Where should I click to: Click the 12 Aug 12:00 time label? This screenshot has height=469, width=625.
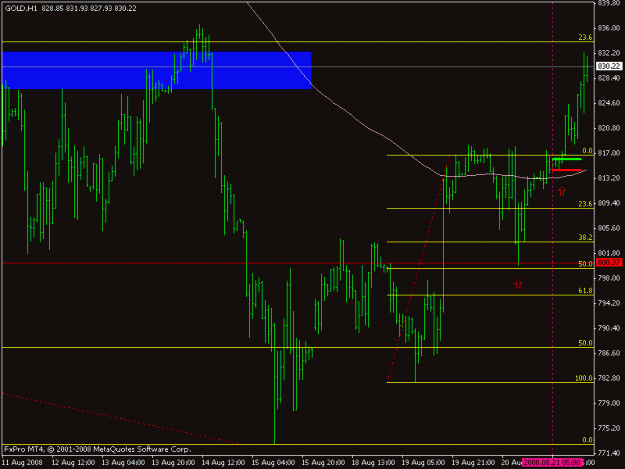click(x=73, y=463)
